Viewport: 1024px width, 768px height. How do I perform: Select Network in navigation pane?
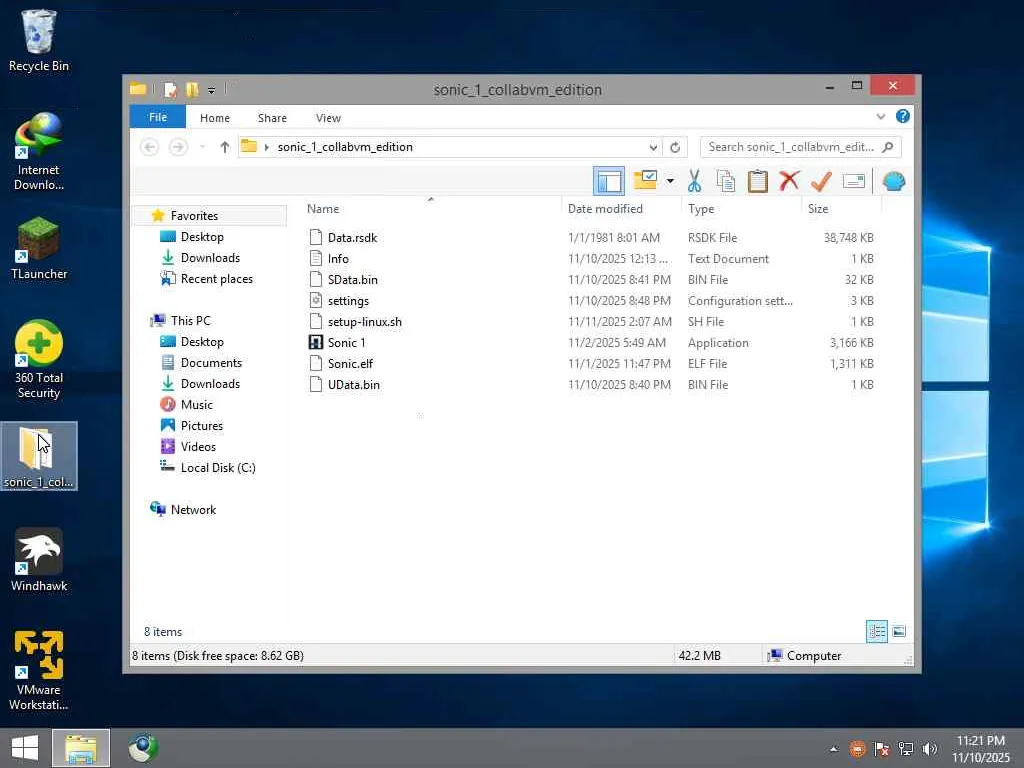[x=193, y=509]
